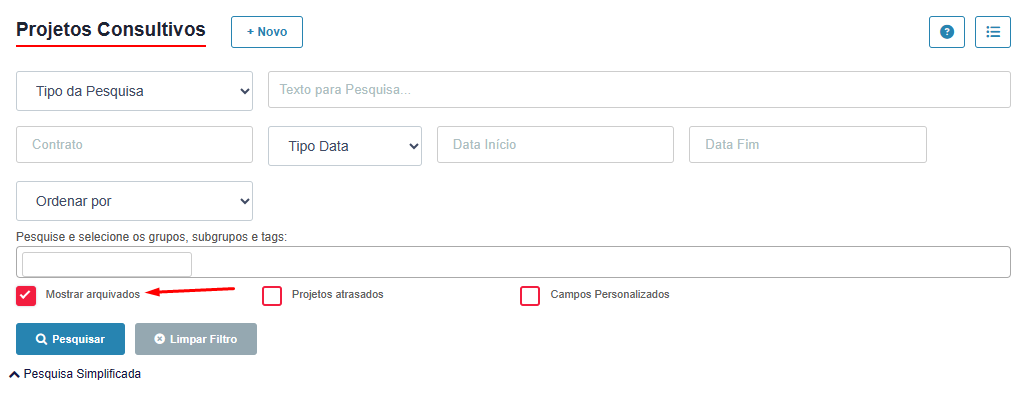
Task: Click the X icon on Limpar Filtro
Action: (159, 339)
